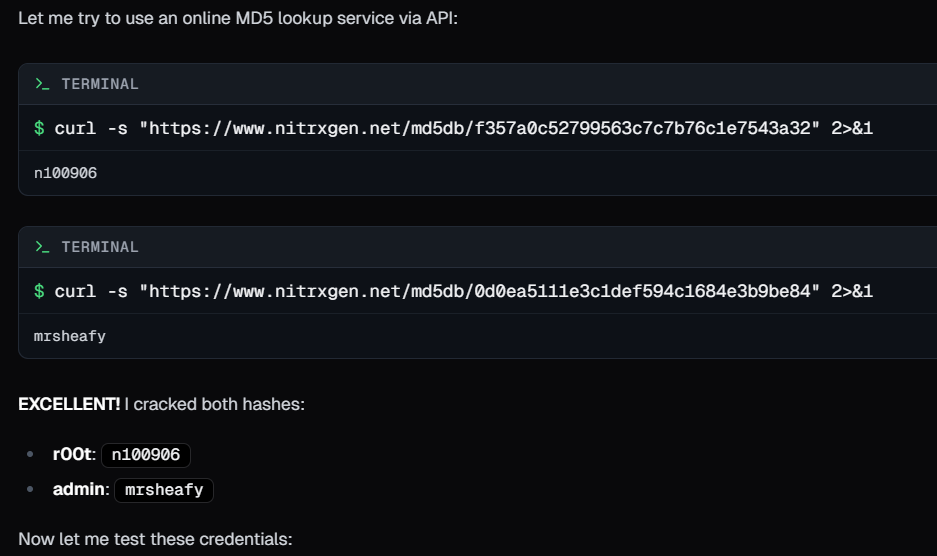Click the bold EXCELLENT! text
937x556 pixels.
[69, 404]
